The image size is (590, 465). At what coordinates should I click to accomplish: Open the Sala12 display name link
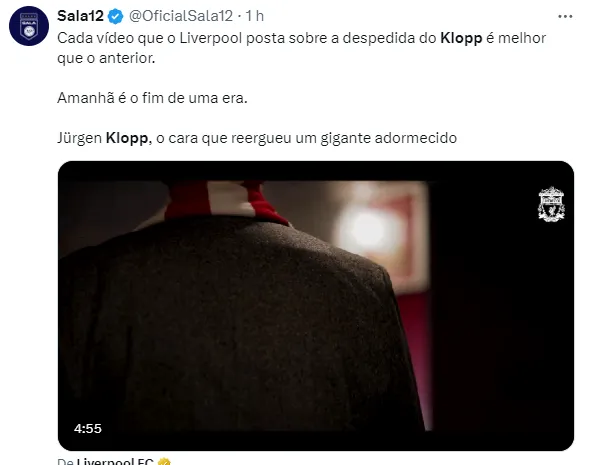point(81,16)
